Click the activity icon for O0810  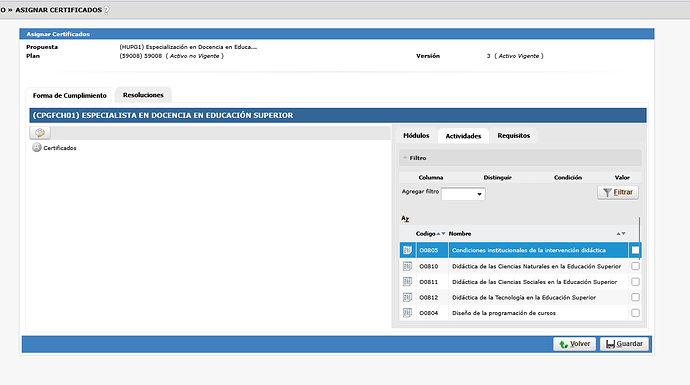pos(407,266)
